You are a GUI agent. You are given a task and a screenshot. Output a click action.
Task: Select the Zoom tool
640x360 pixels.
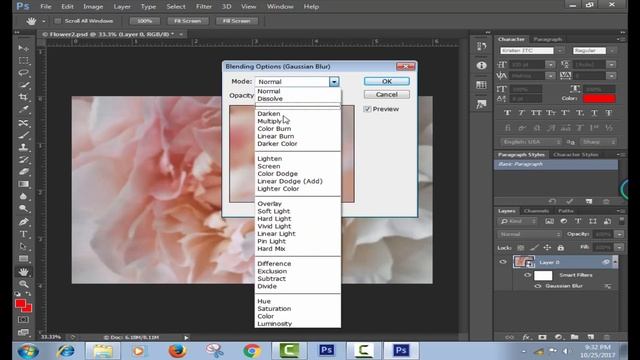click(23, 284)
